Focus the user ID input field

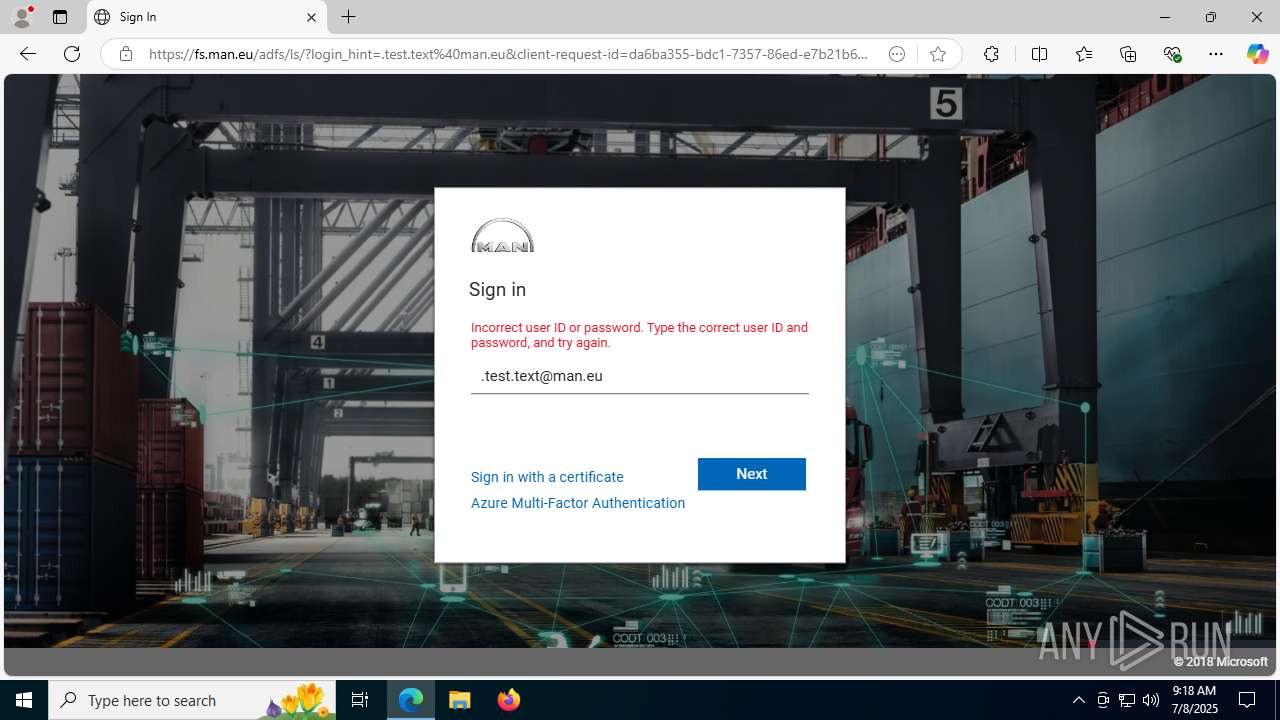(x=640, y=376)
